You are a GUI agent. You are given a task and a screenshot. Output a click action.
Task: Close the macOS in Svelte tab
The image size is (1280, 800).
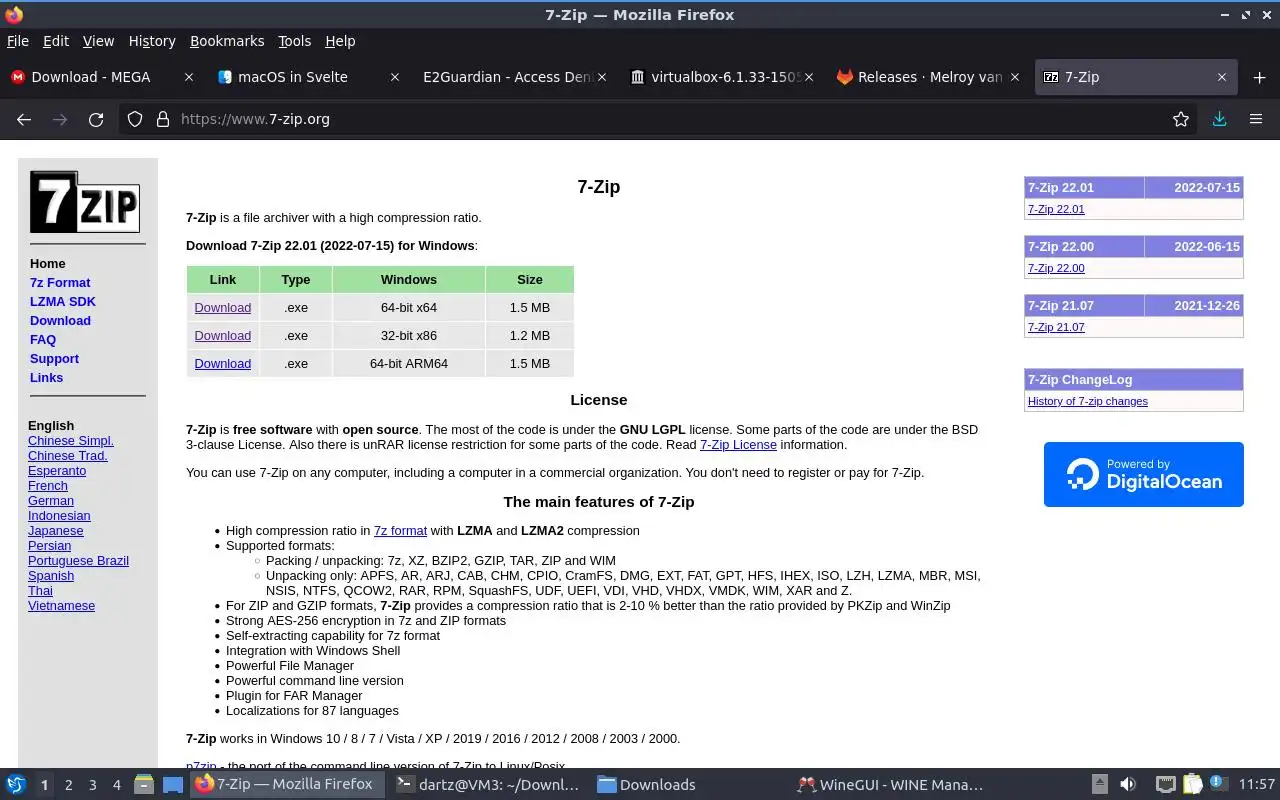coord(395,77)
